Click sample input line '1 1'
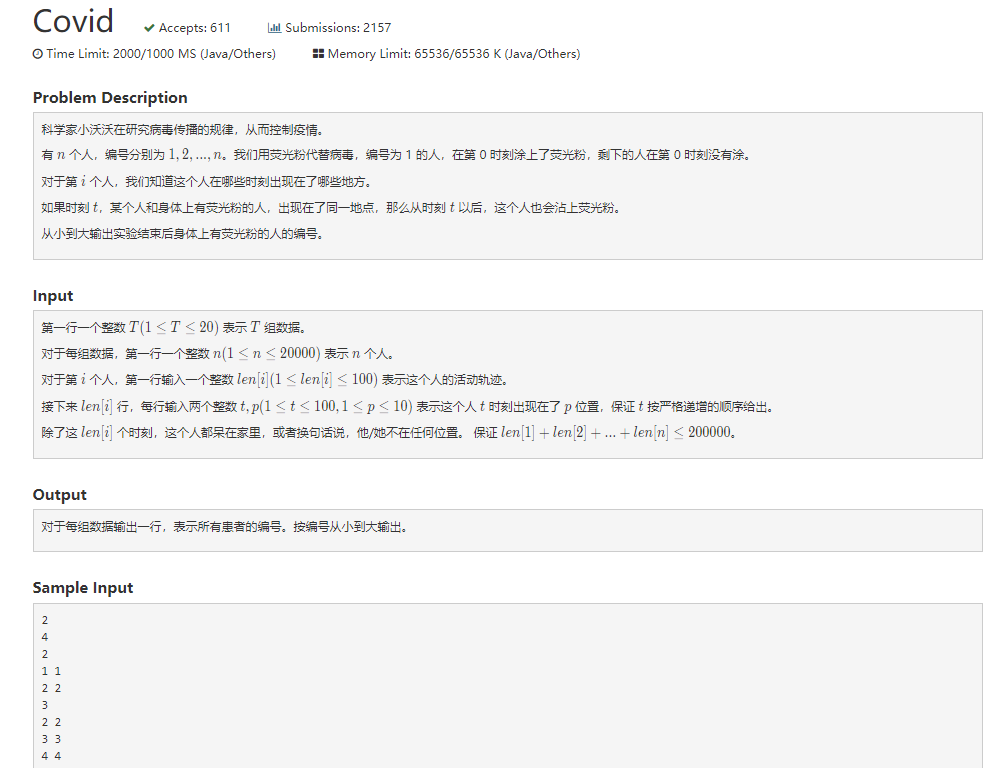 point(51,671)
